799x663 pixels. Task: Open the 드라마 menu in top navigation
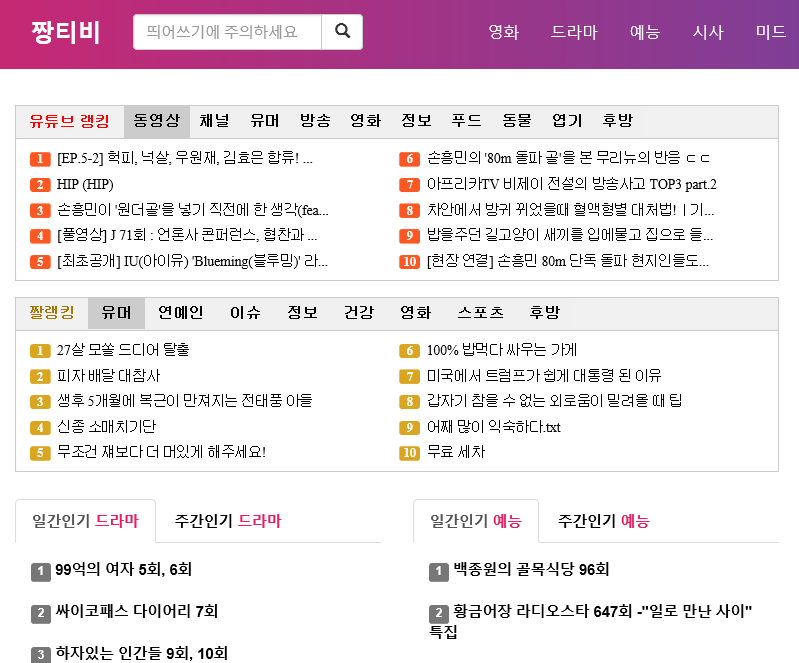(x=574, y=32)
